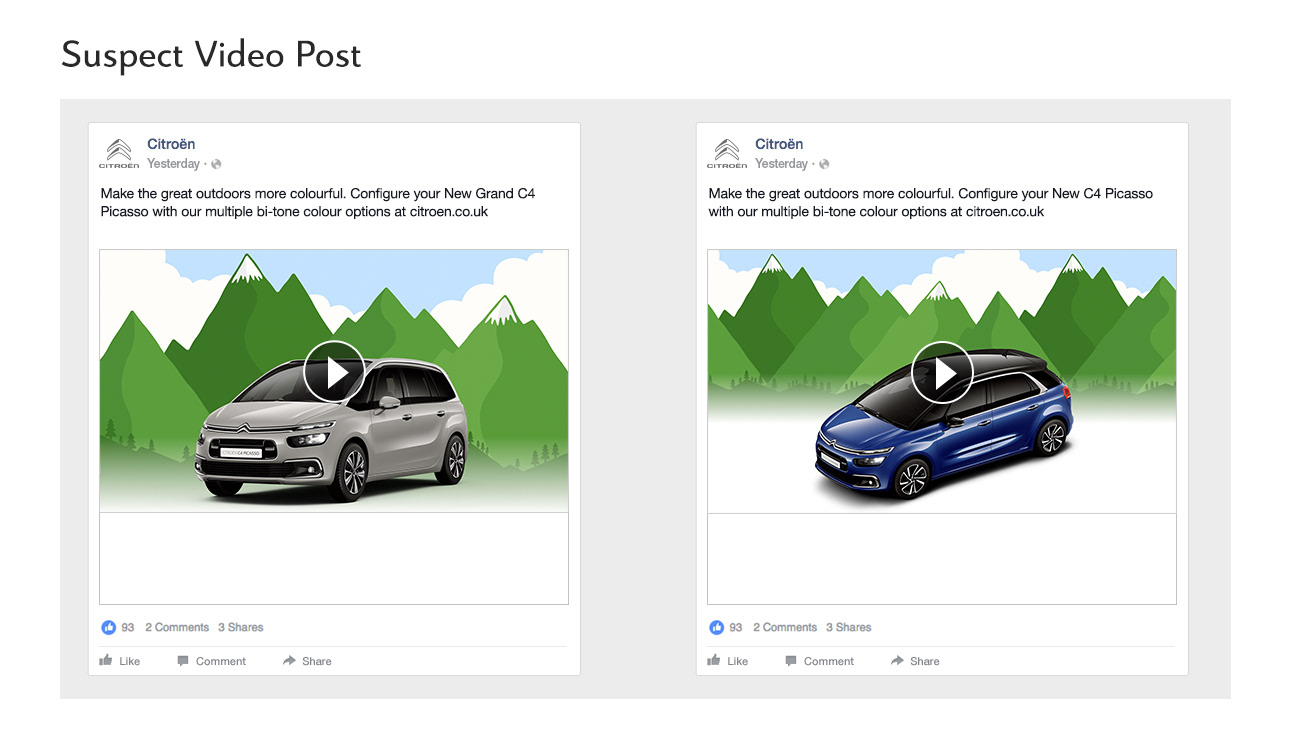Image resolution: width=1300 pixels, height=750 pixels.
Task: Open Citroën page name in Grand C4 post
Action: (171, 144)
